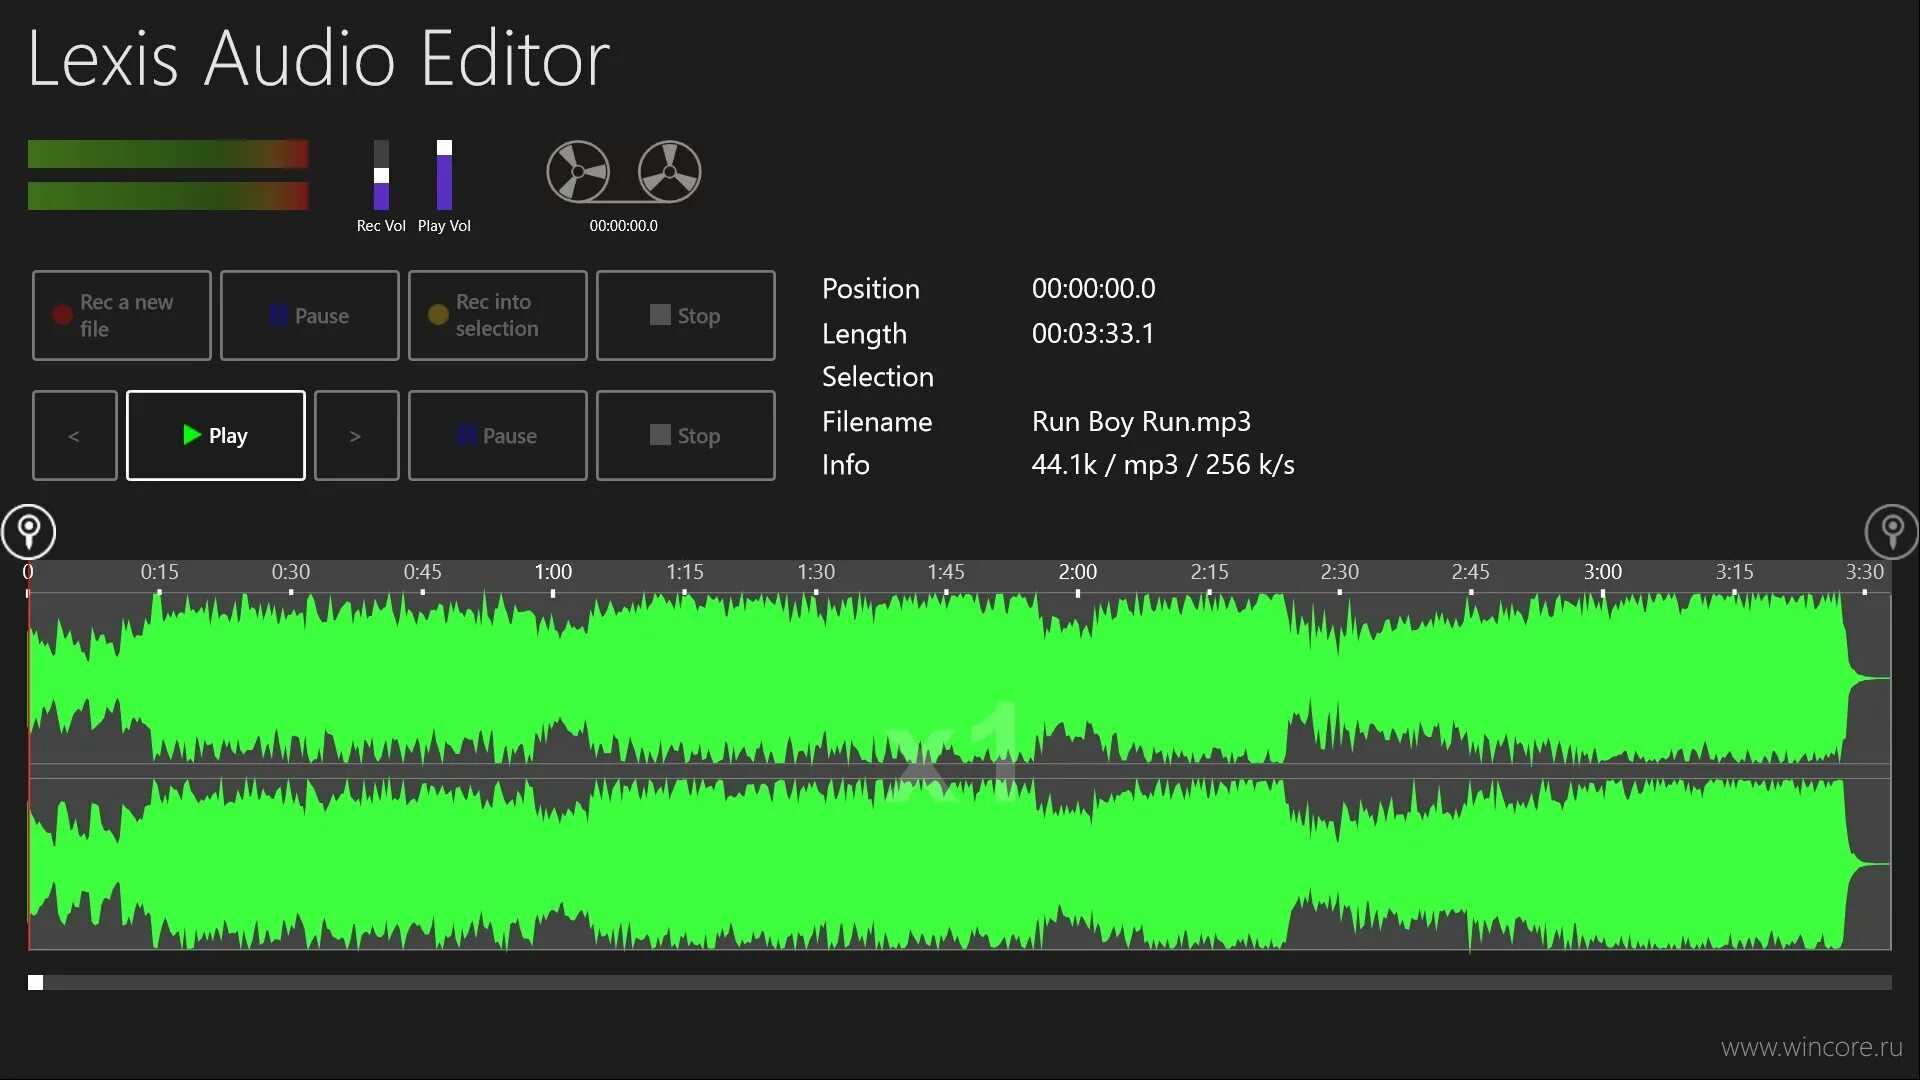This screenshot has height=1080, width=1920.
Task: Click the step forward arrow button
Action: coord(356,436)
